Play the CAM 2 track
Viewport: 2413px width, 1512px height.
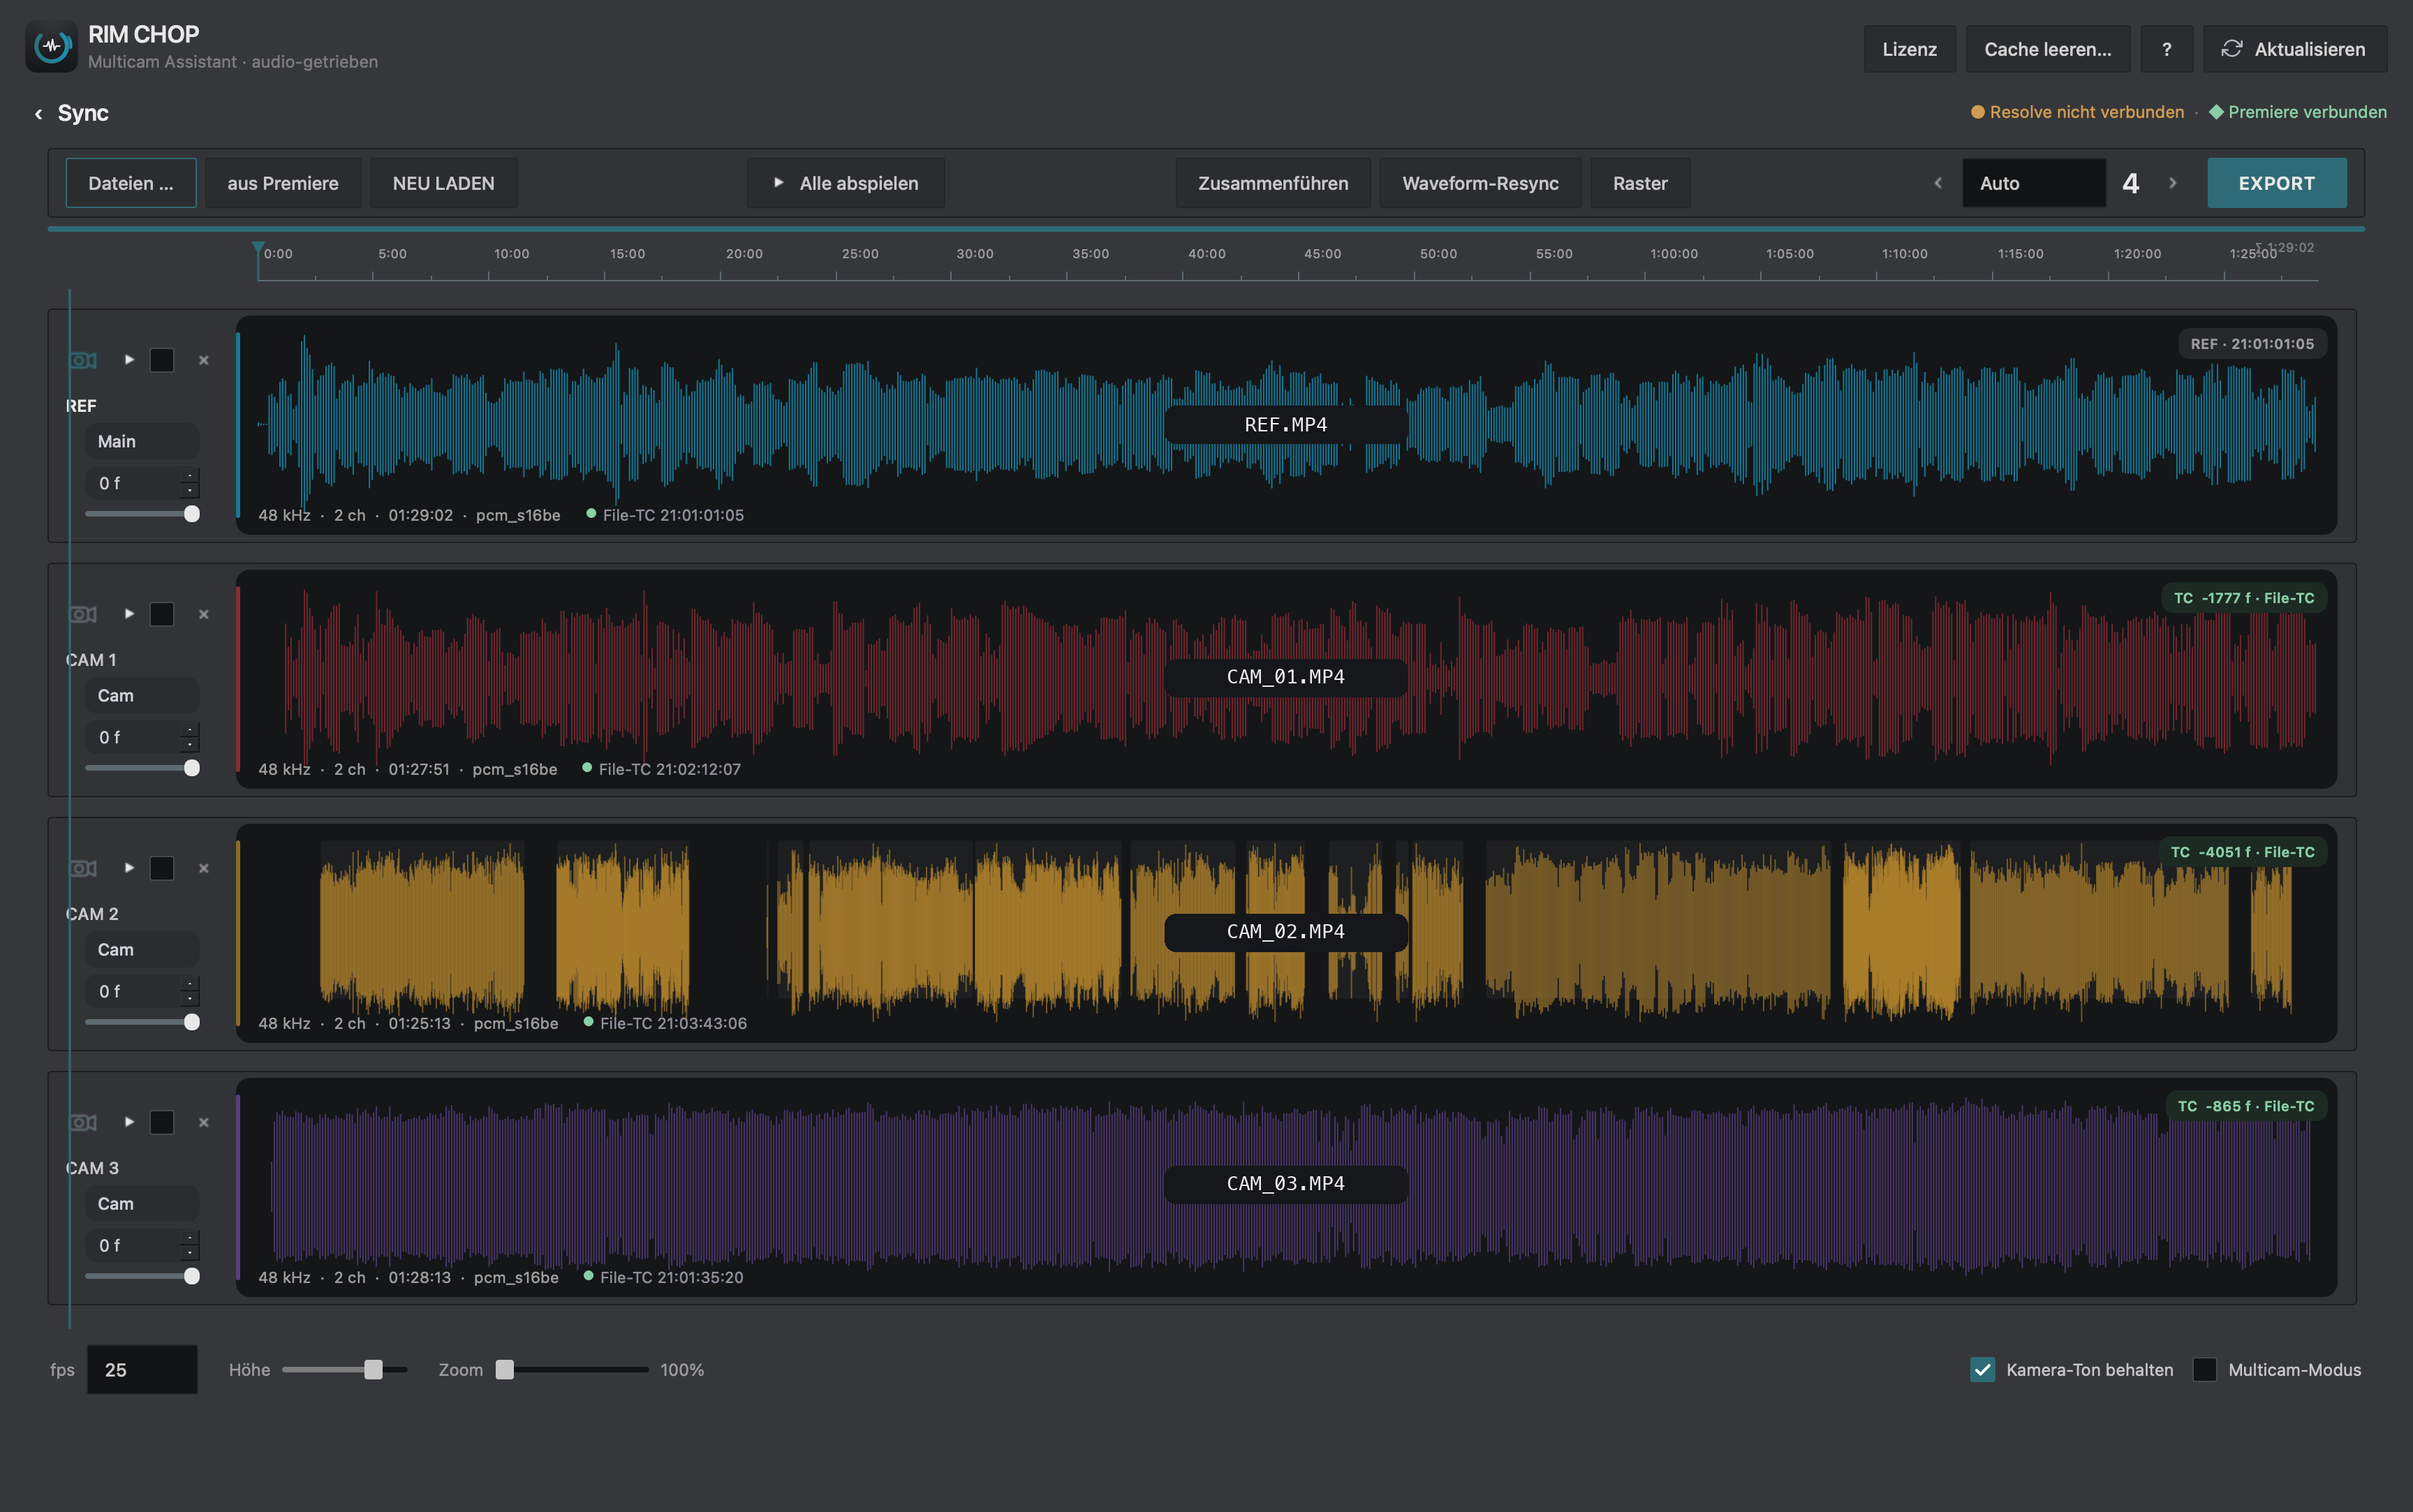(x=129, y=867)
